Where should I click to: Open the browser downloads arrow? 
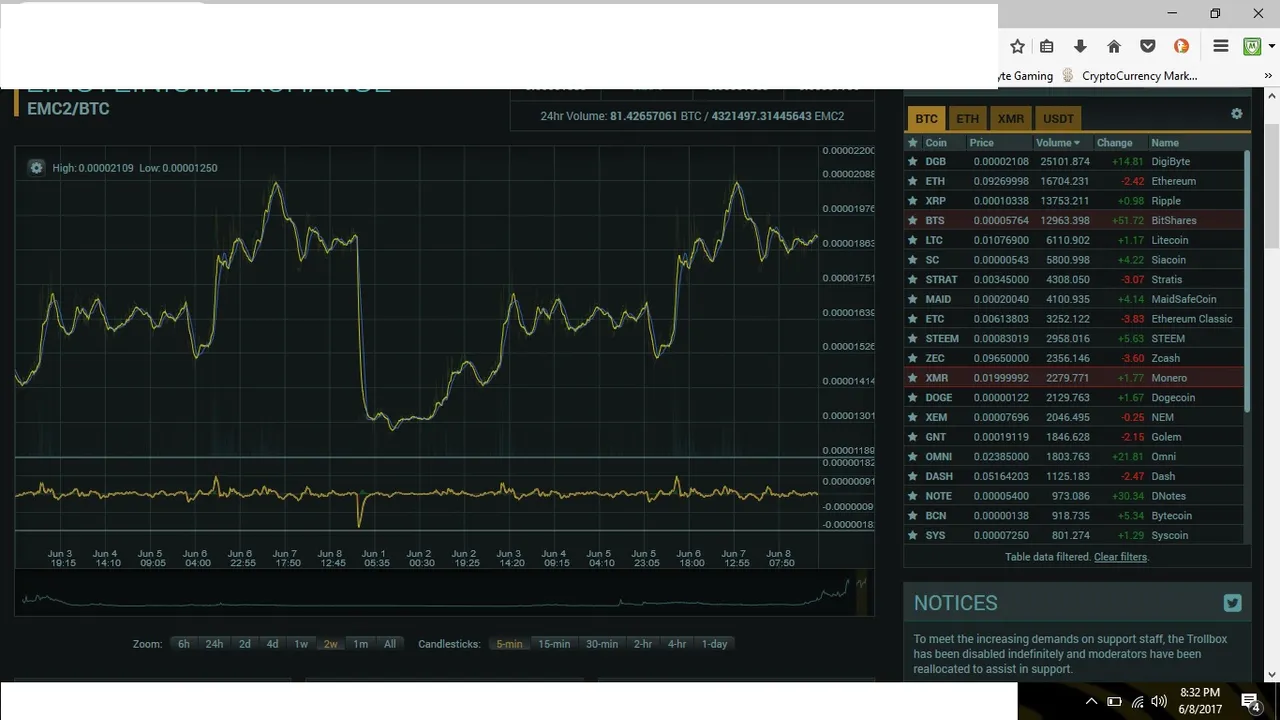(1080, 46)
